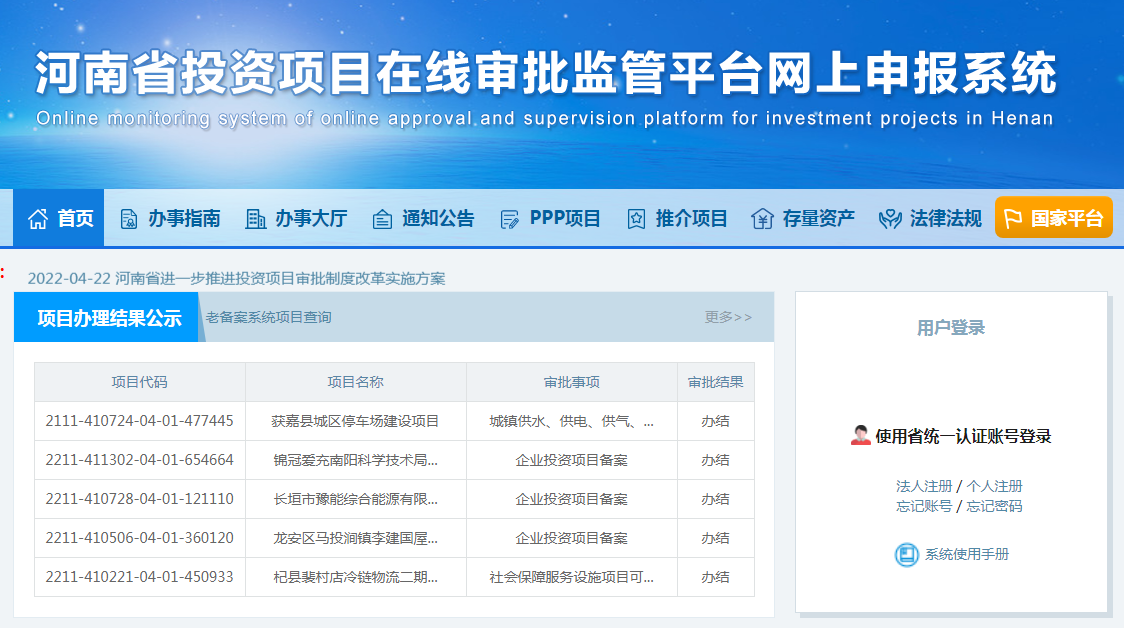The height and width of the screenshot is (628, 1124).
Task: Click the flag icon on 国家平台
Action: click(1013, 218)
